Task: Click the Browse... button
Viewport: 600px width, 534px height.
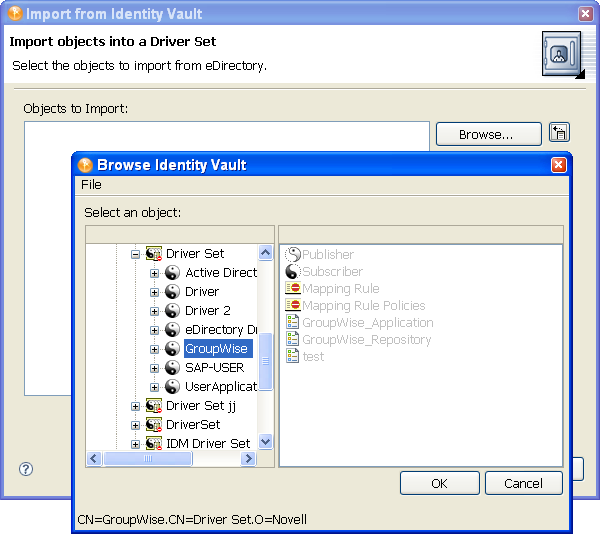Action: point(489,134)
